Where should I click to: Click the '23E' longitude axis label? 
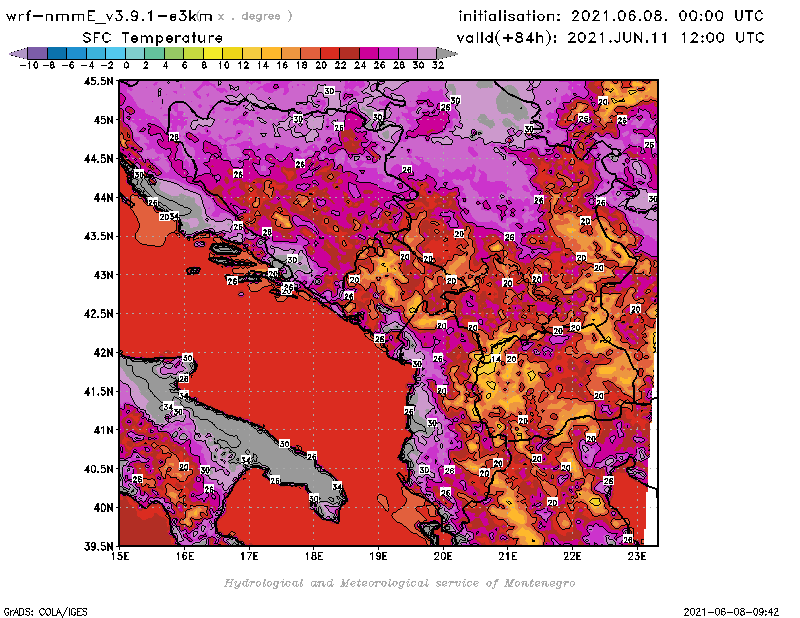pyautogui.click(x=637, y=556)
